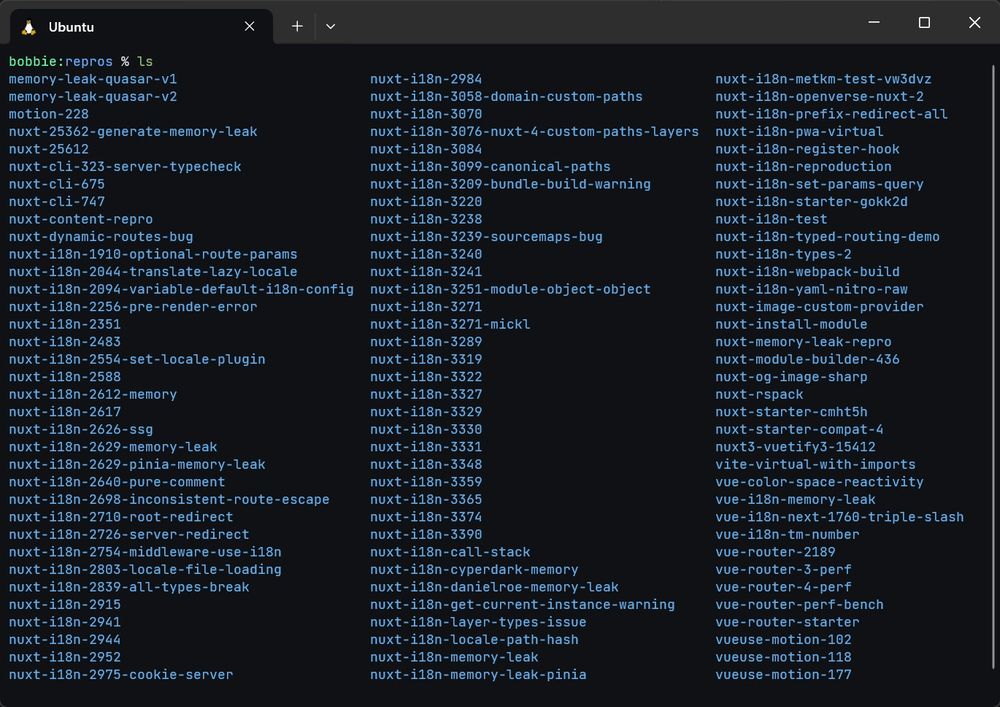Click nuxt-i18n-2629-pinia-memory-leak entry
This screenshot has width=1000, height=707.
tap(137, 465)
